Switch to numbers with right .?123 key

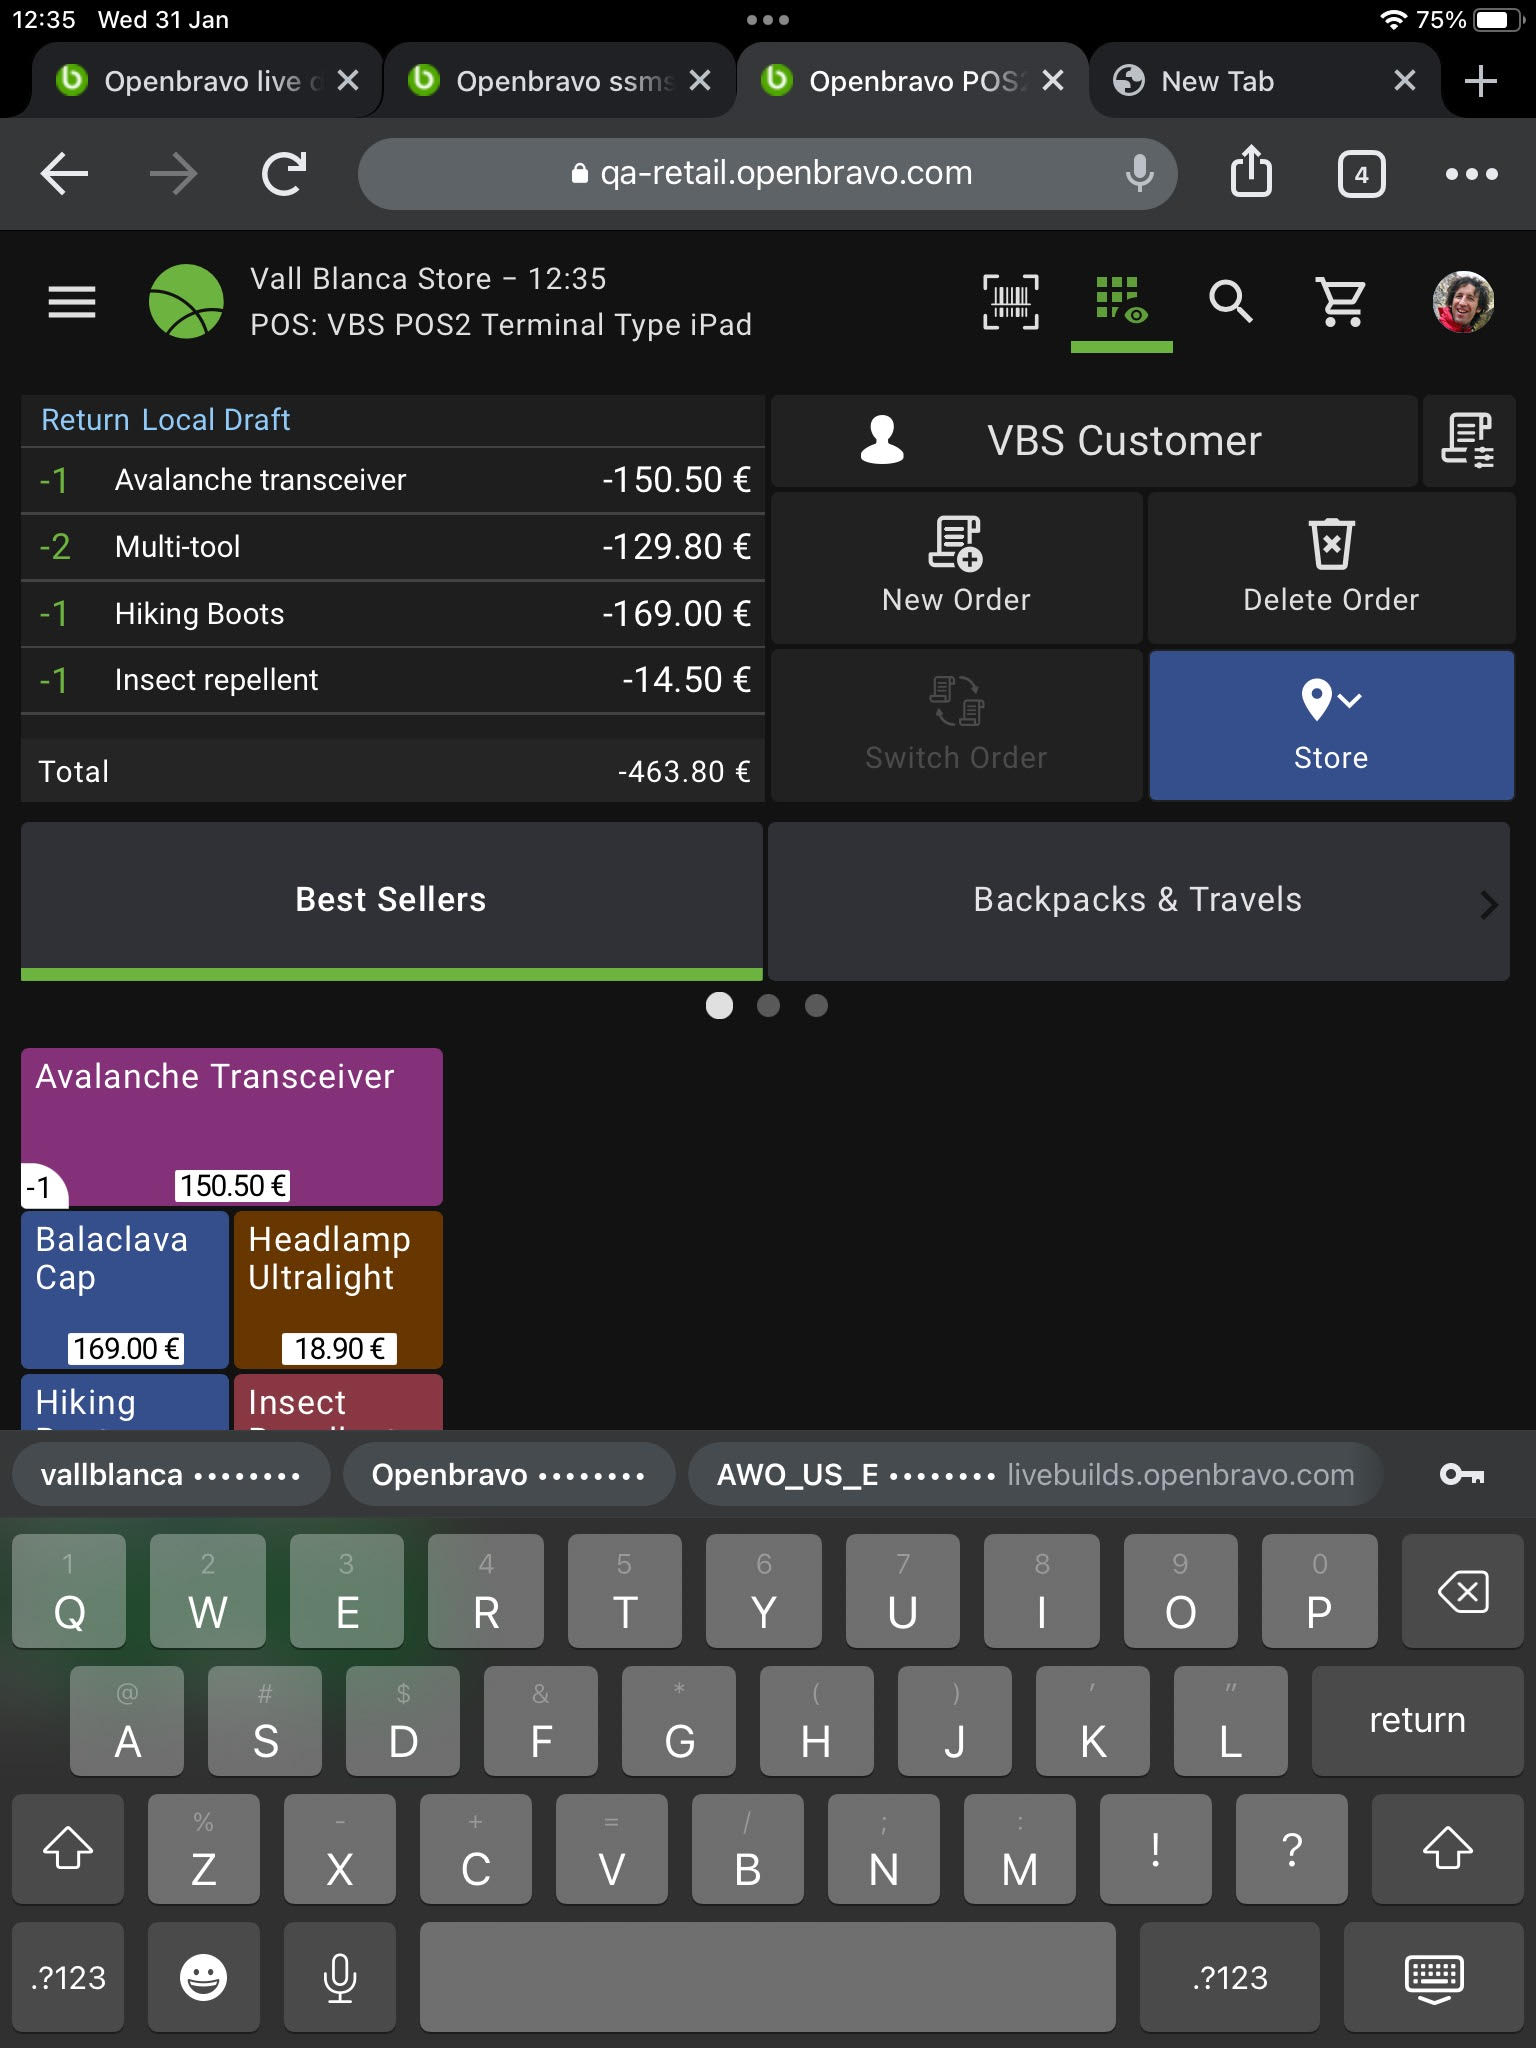(x=1230, y=1977)
